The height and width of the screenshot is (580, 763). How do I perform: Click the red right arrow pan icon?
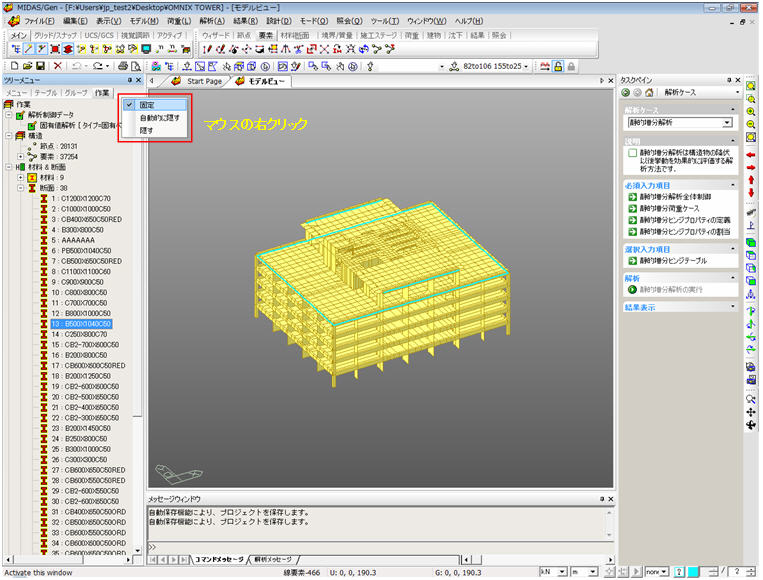pos(751,168)
